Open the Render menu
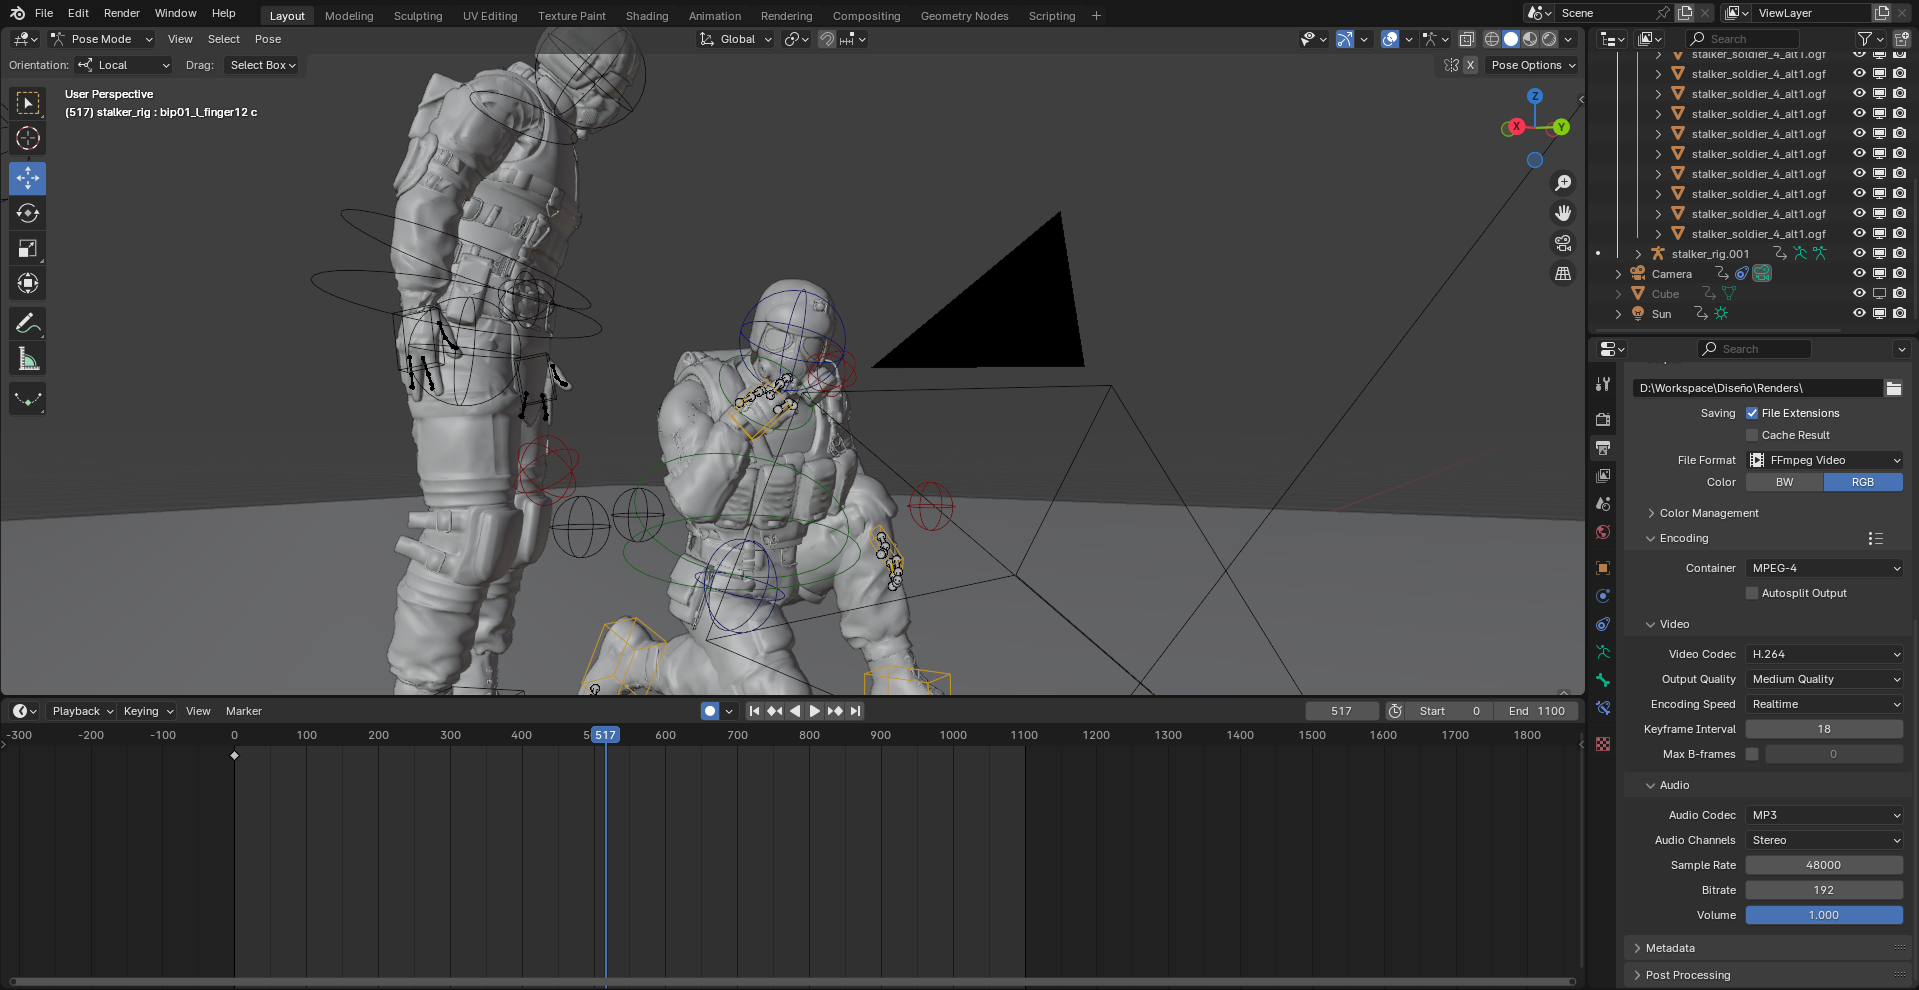The height and width of the screenshot is (990, 1919). [122, 13]
